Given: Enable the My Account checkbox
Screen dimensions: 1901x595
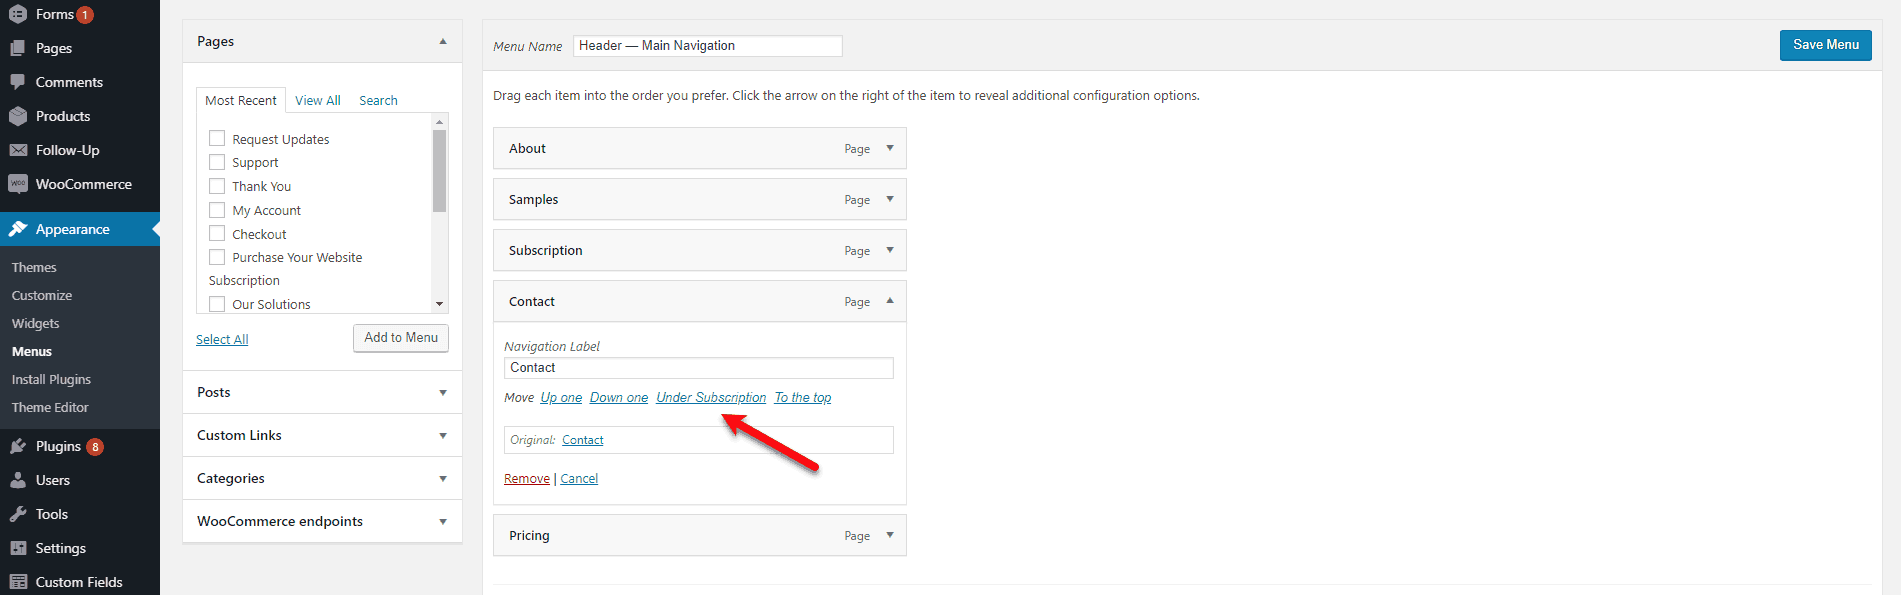Looking at the screenshot, I should pos(217,209).
